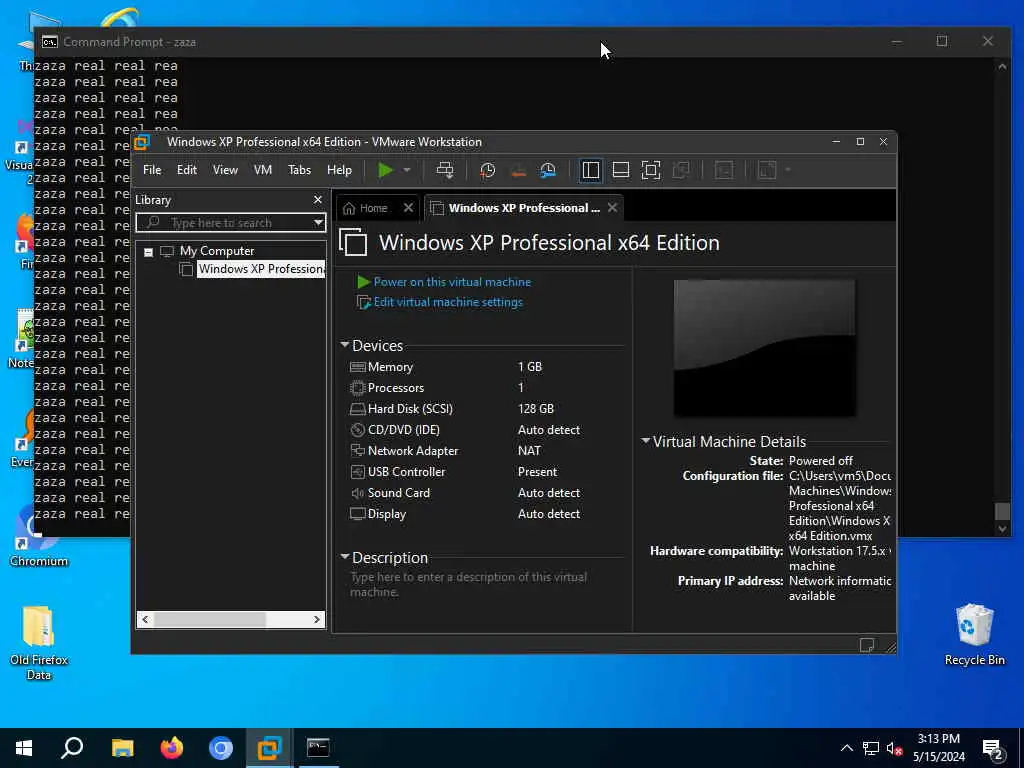Open Firefox from the taskbar
The image size is (1024, 768).
pos(172,748)
